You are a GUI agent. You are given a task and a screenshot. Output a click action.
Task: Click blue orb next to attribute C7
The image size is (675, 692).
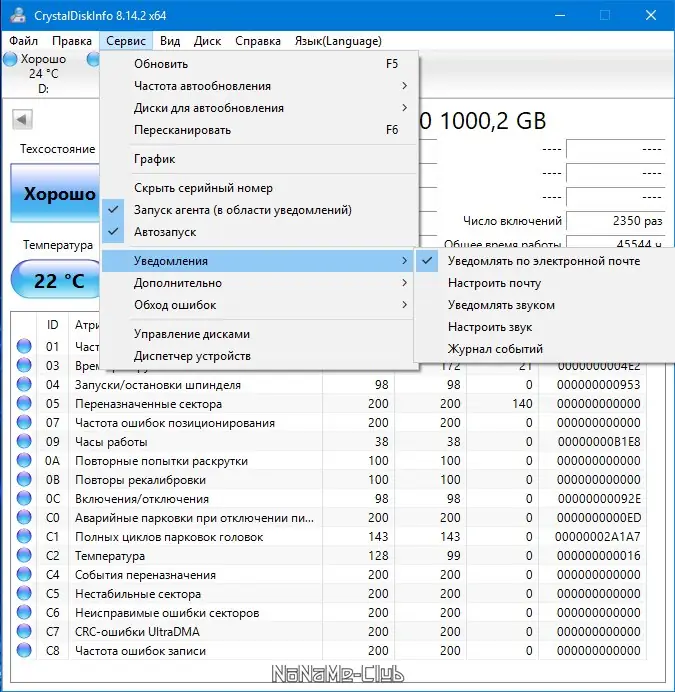pos(25,632)
